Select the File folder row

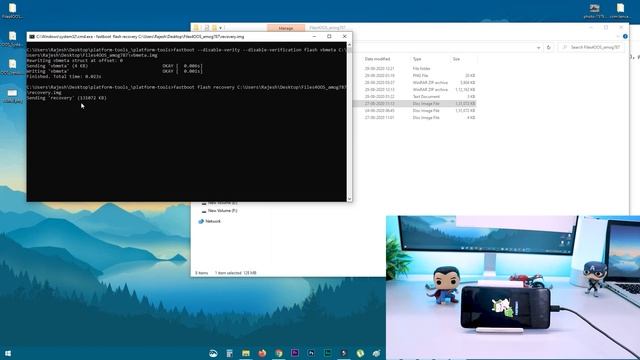click(x=414, y=69)
